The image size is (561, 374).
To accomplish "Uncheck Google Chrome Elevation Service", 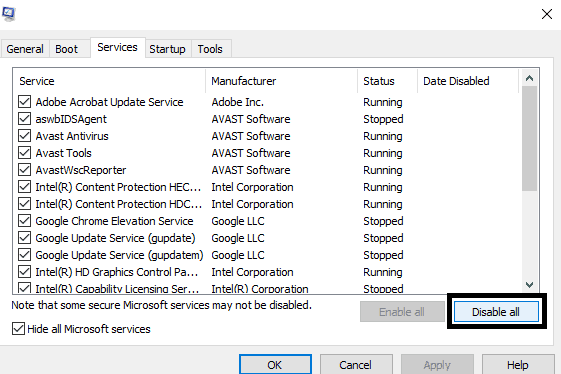I will coord(24,221).
